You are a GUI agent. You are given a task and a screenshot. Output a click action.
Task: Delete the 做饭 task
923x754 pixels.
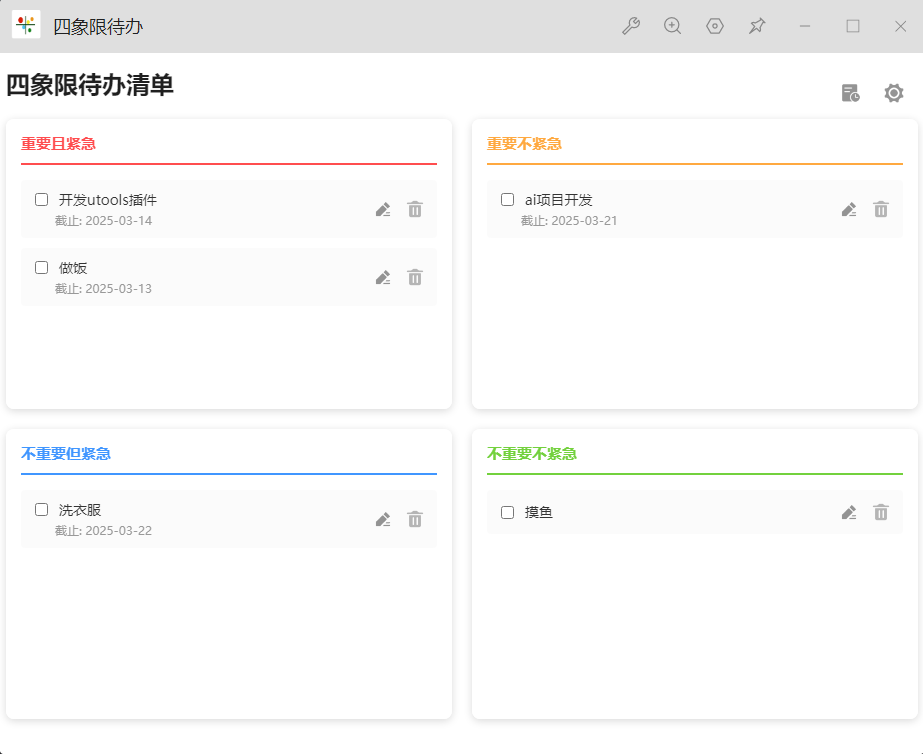tap(415, 277)
